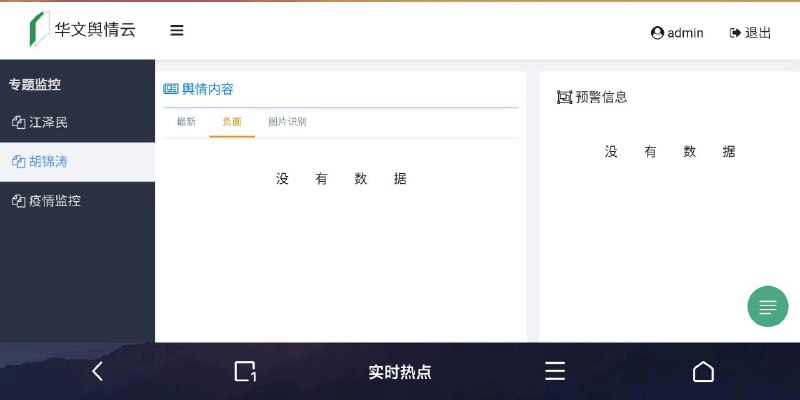Open the browser tabs switcher icon

coord(245,371)
